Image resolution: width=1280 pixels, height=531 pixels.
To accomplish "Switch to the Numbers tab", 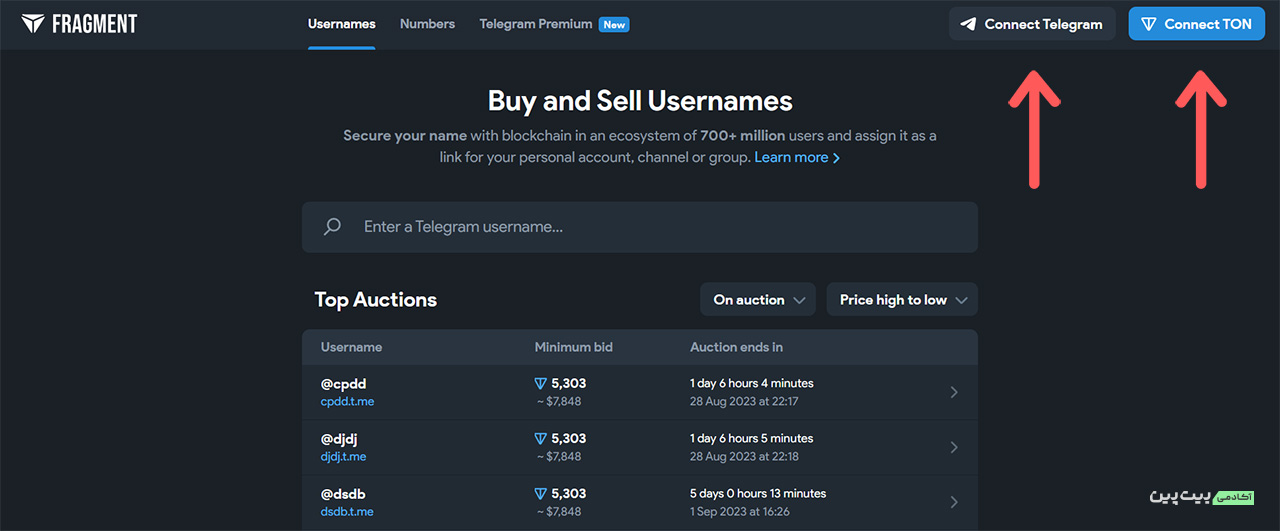I will [427, 24].
